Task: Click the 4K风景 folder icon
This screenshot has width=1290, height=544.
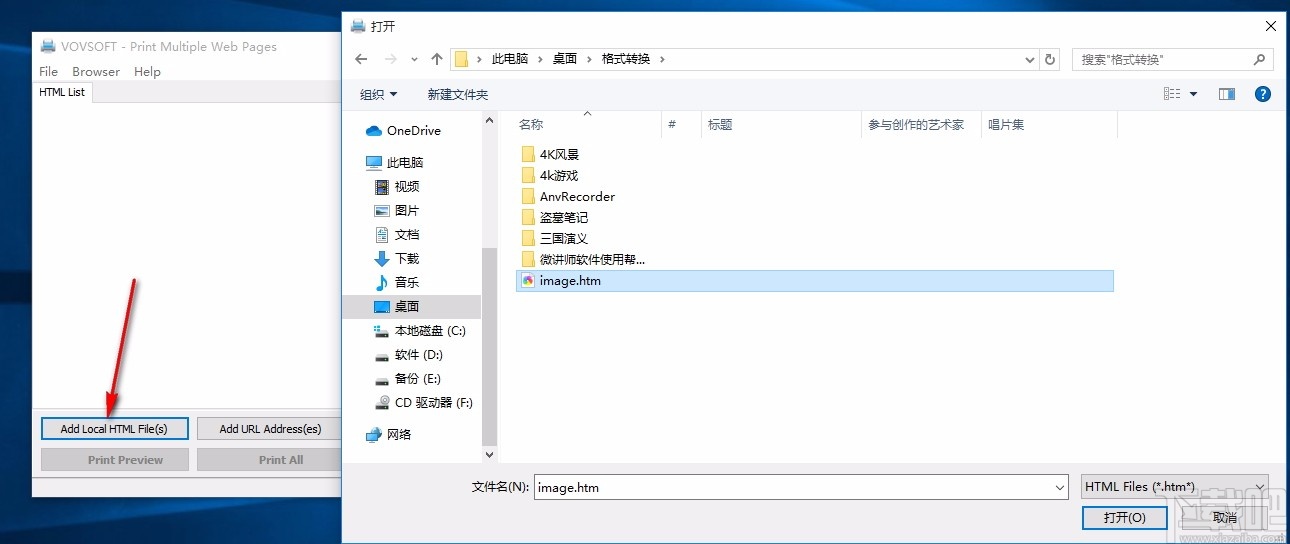Action: pos(528,155)
